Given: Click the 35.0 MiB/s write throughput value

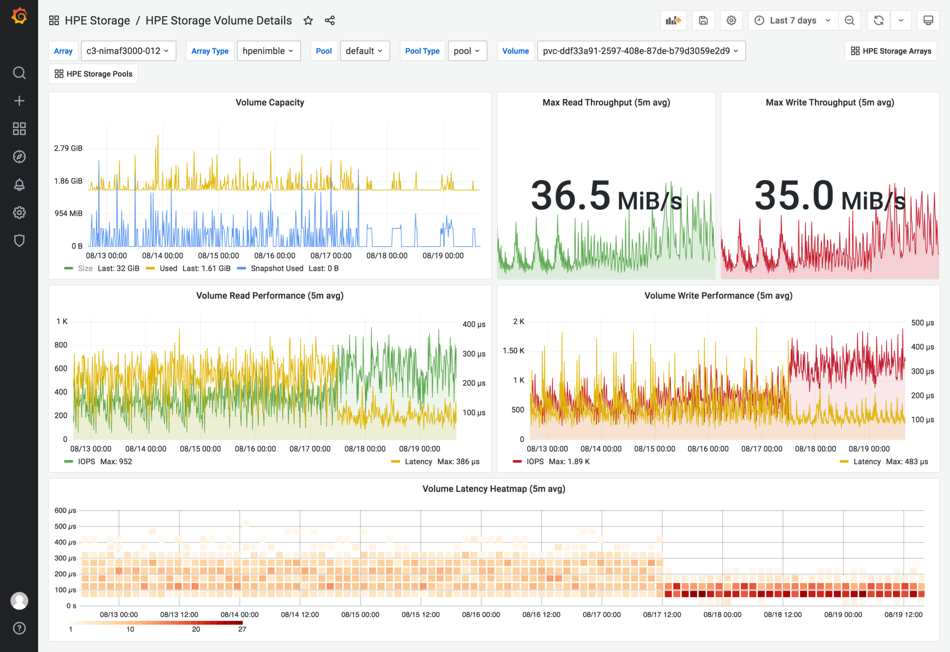Looking at the screenshot, I should click(x=829, y=196).
